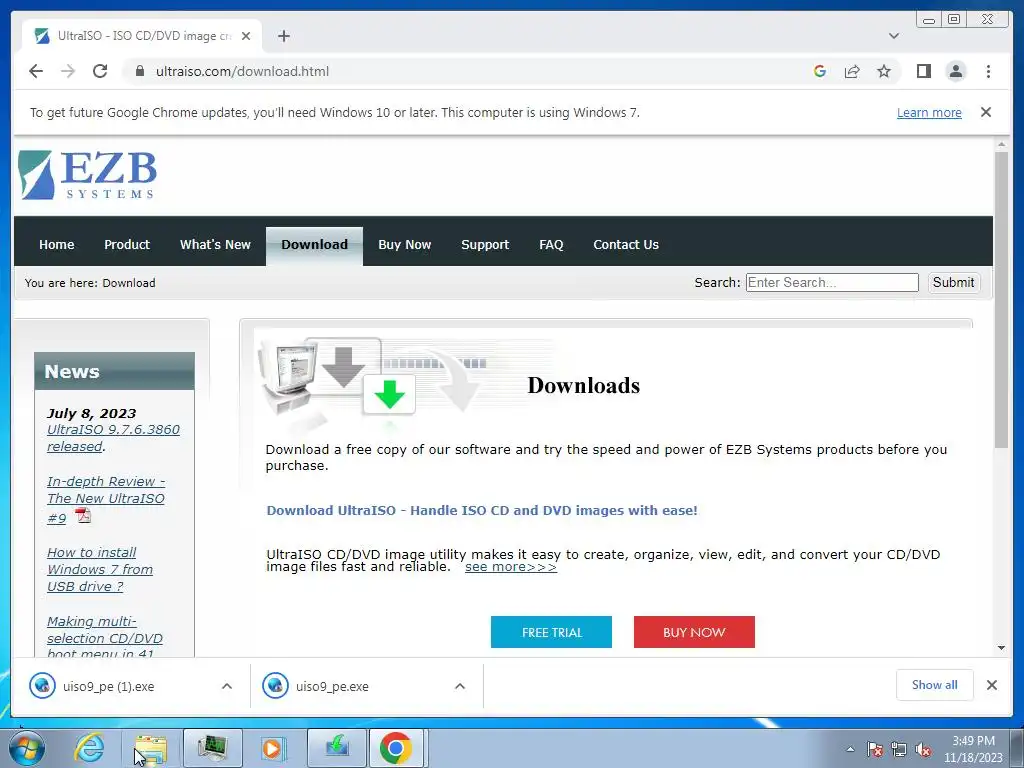Focus the Enter Search input field
1024x768 pixels.
click(x=832, y=282)
